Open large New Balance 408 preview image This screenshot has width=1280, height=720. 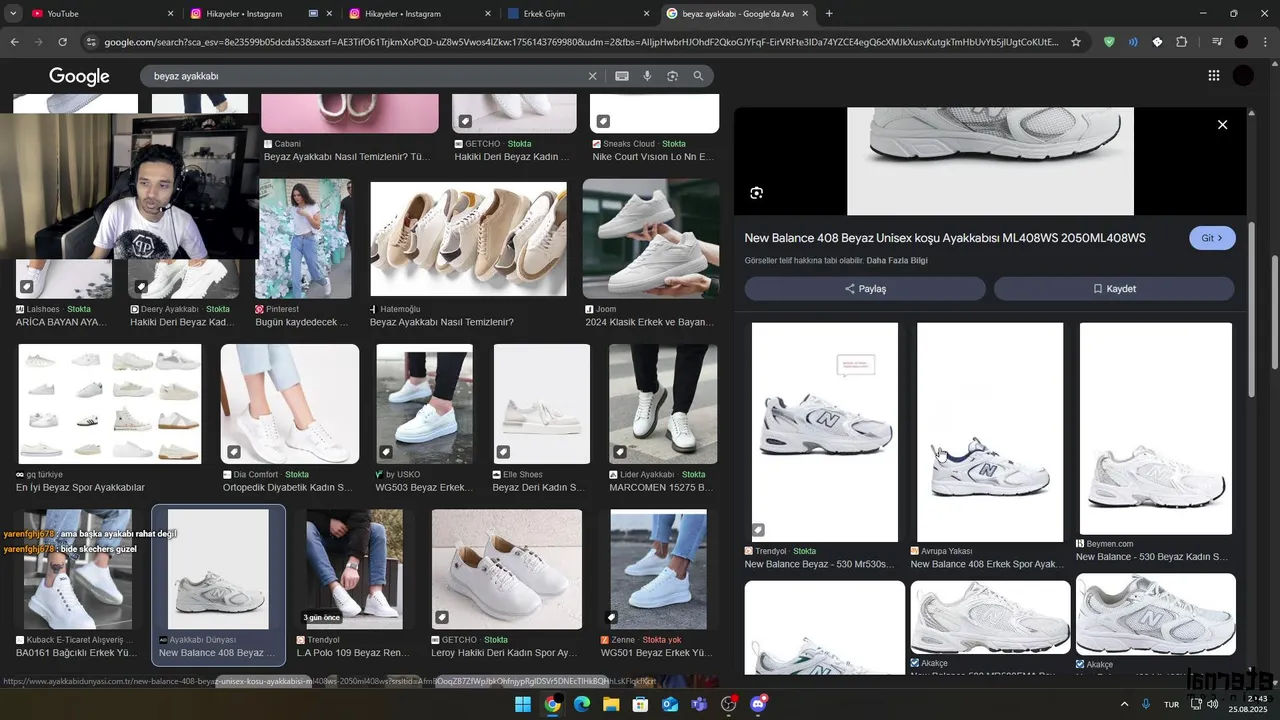click(990, 161)
